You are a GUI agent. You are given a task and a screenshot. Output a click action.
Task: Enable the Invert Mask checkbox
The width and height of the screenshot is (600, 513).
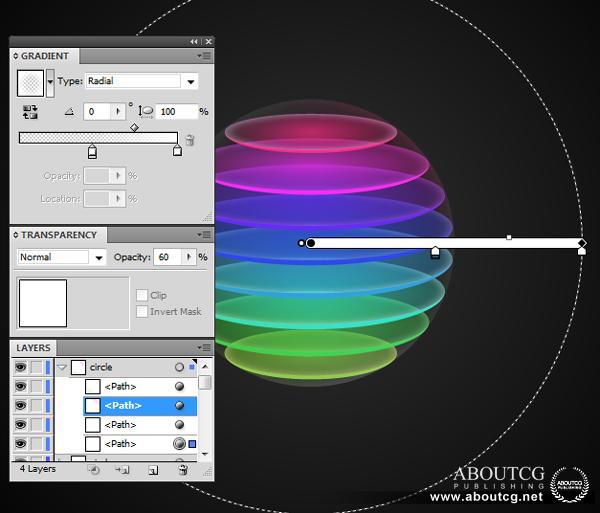pos(142,311)
